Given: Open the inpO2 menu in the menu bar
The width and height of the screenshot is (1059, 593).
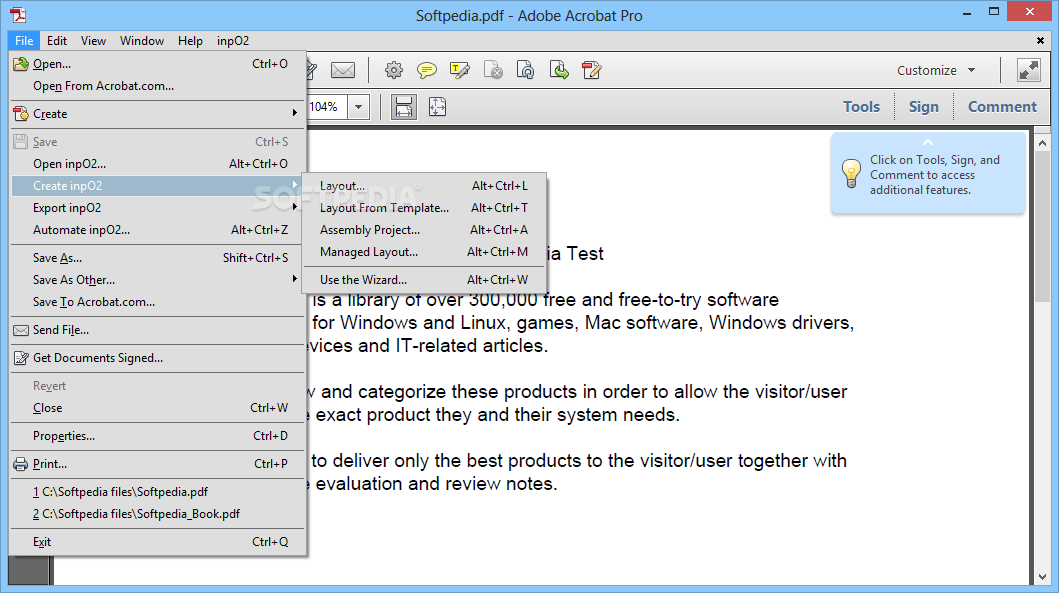Looking at the screenshot, I should point(233,41).
